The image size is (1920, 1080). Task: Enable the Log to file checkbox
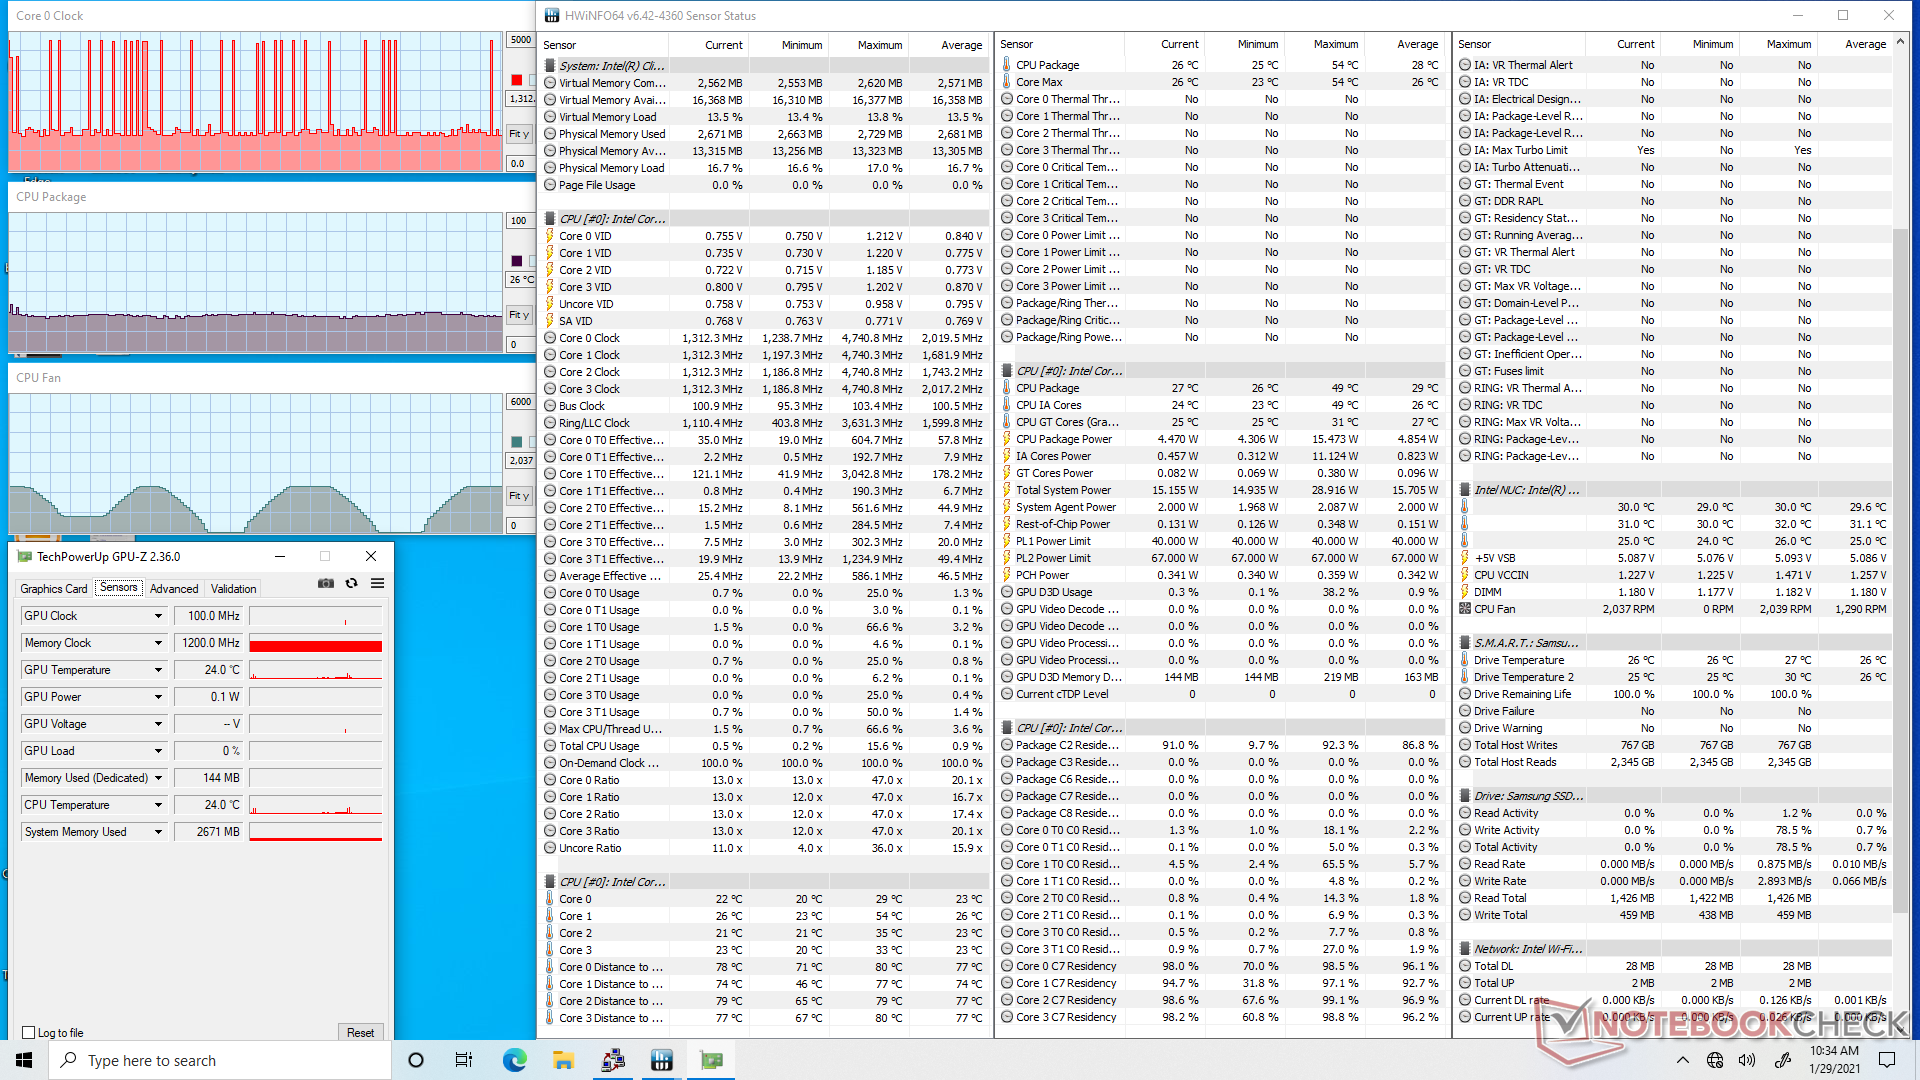[29, 1033]
